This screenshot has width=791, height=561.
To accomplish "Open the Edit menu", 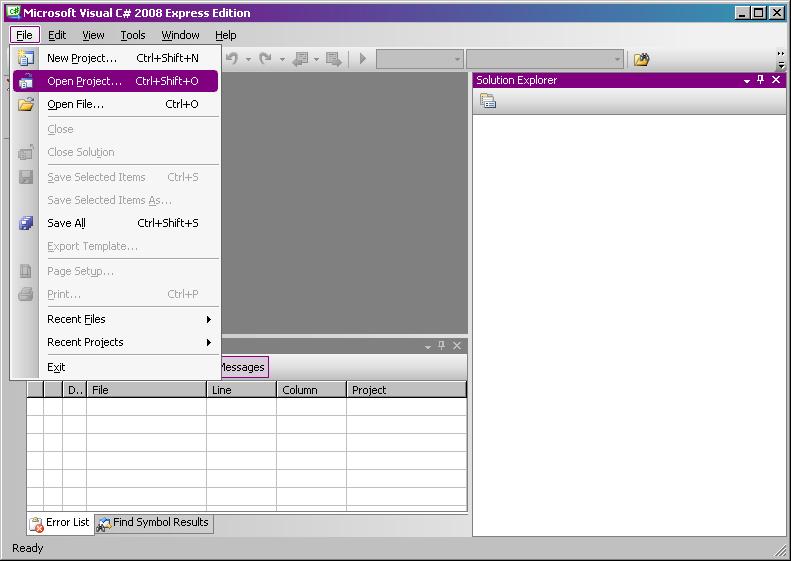I will pos(57,35).
